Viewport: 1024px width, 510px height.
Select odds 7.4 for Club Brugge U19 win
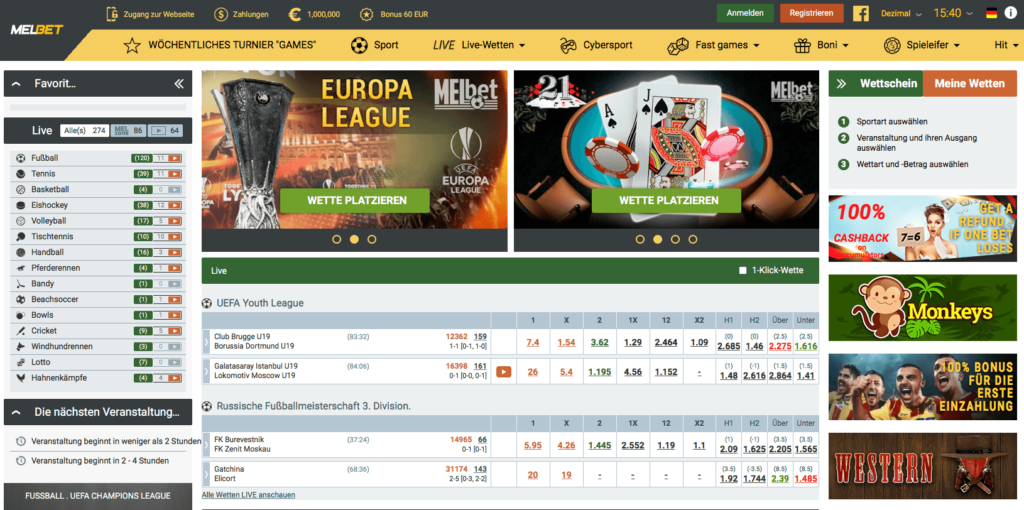[533, 342]
